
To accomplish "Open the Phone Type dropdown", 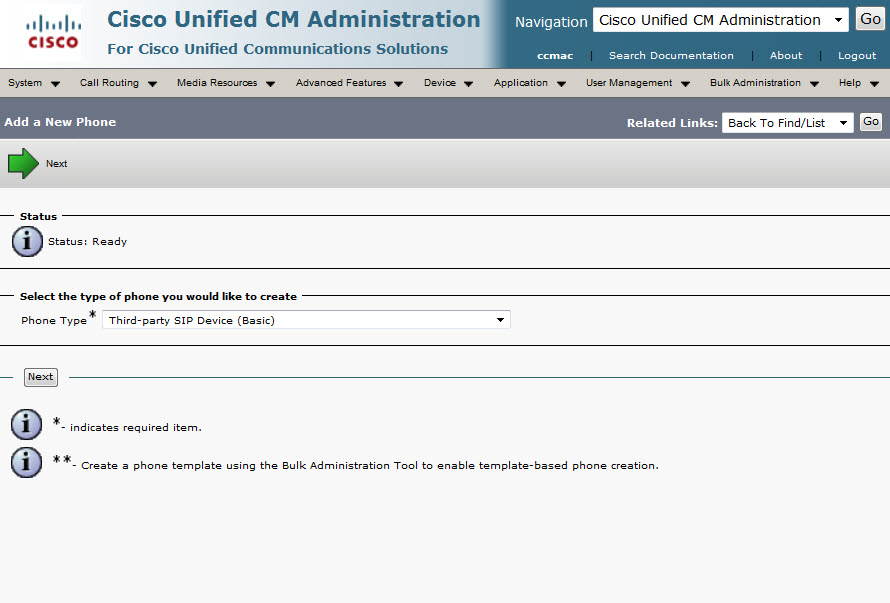I will pos(306,320).
